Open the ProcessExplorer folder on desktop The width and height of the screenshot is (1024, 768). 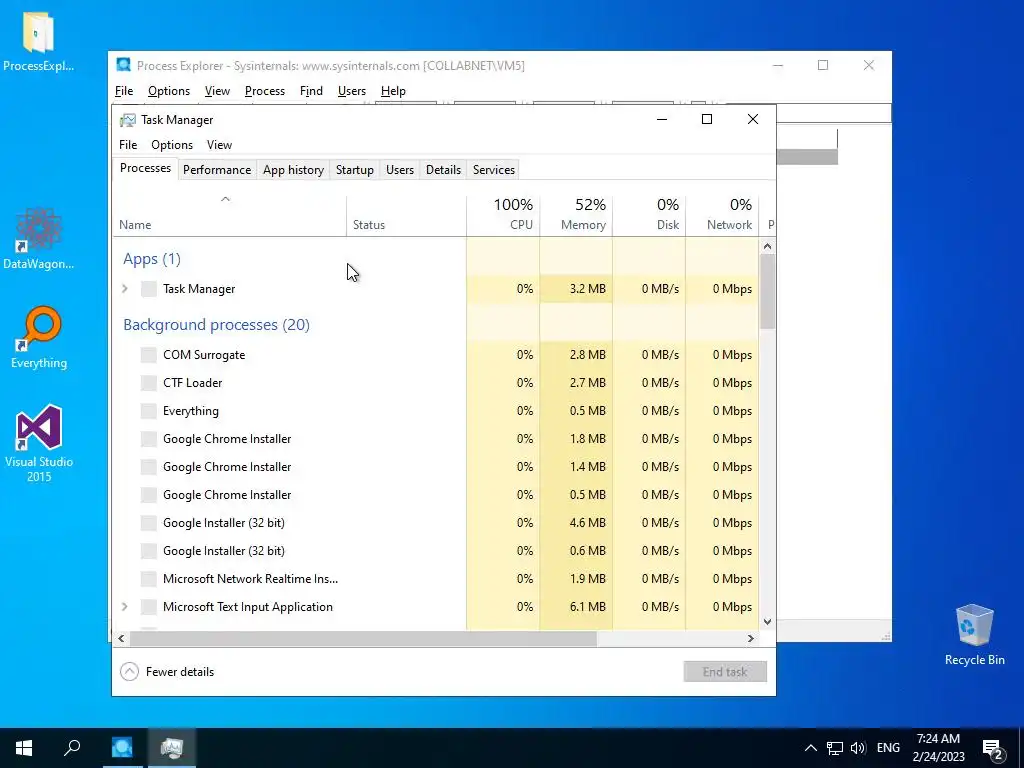[39, 40]
